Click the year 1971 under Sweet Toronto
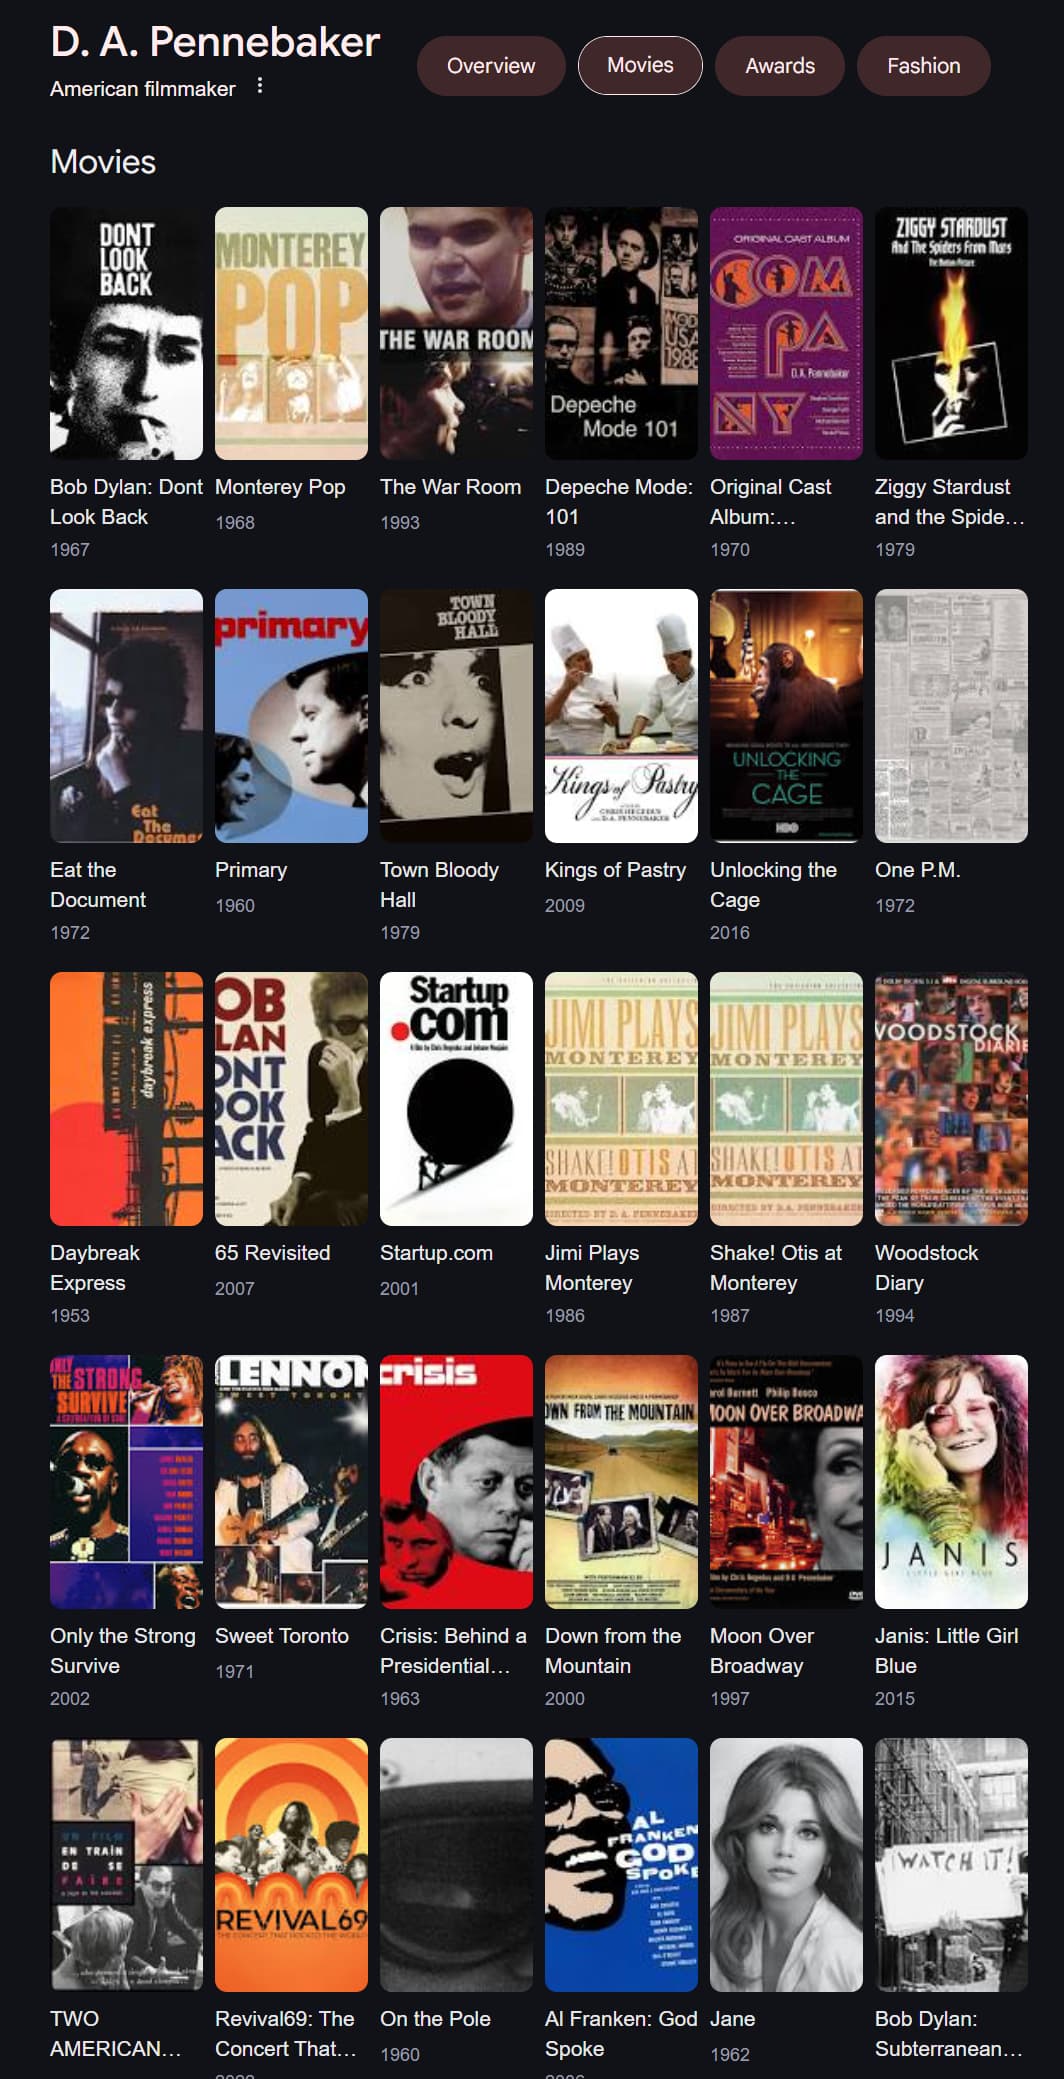The image size is (1064, 2079). (235, 1672)
